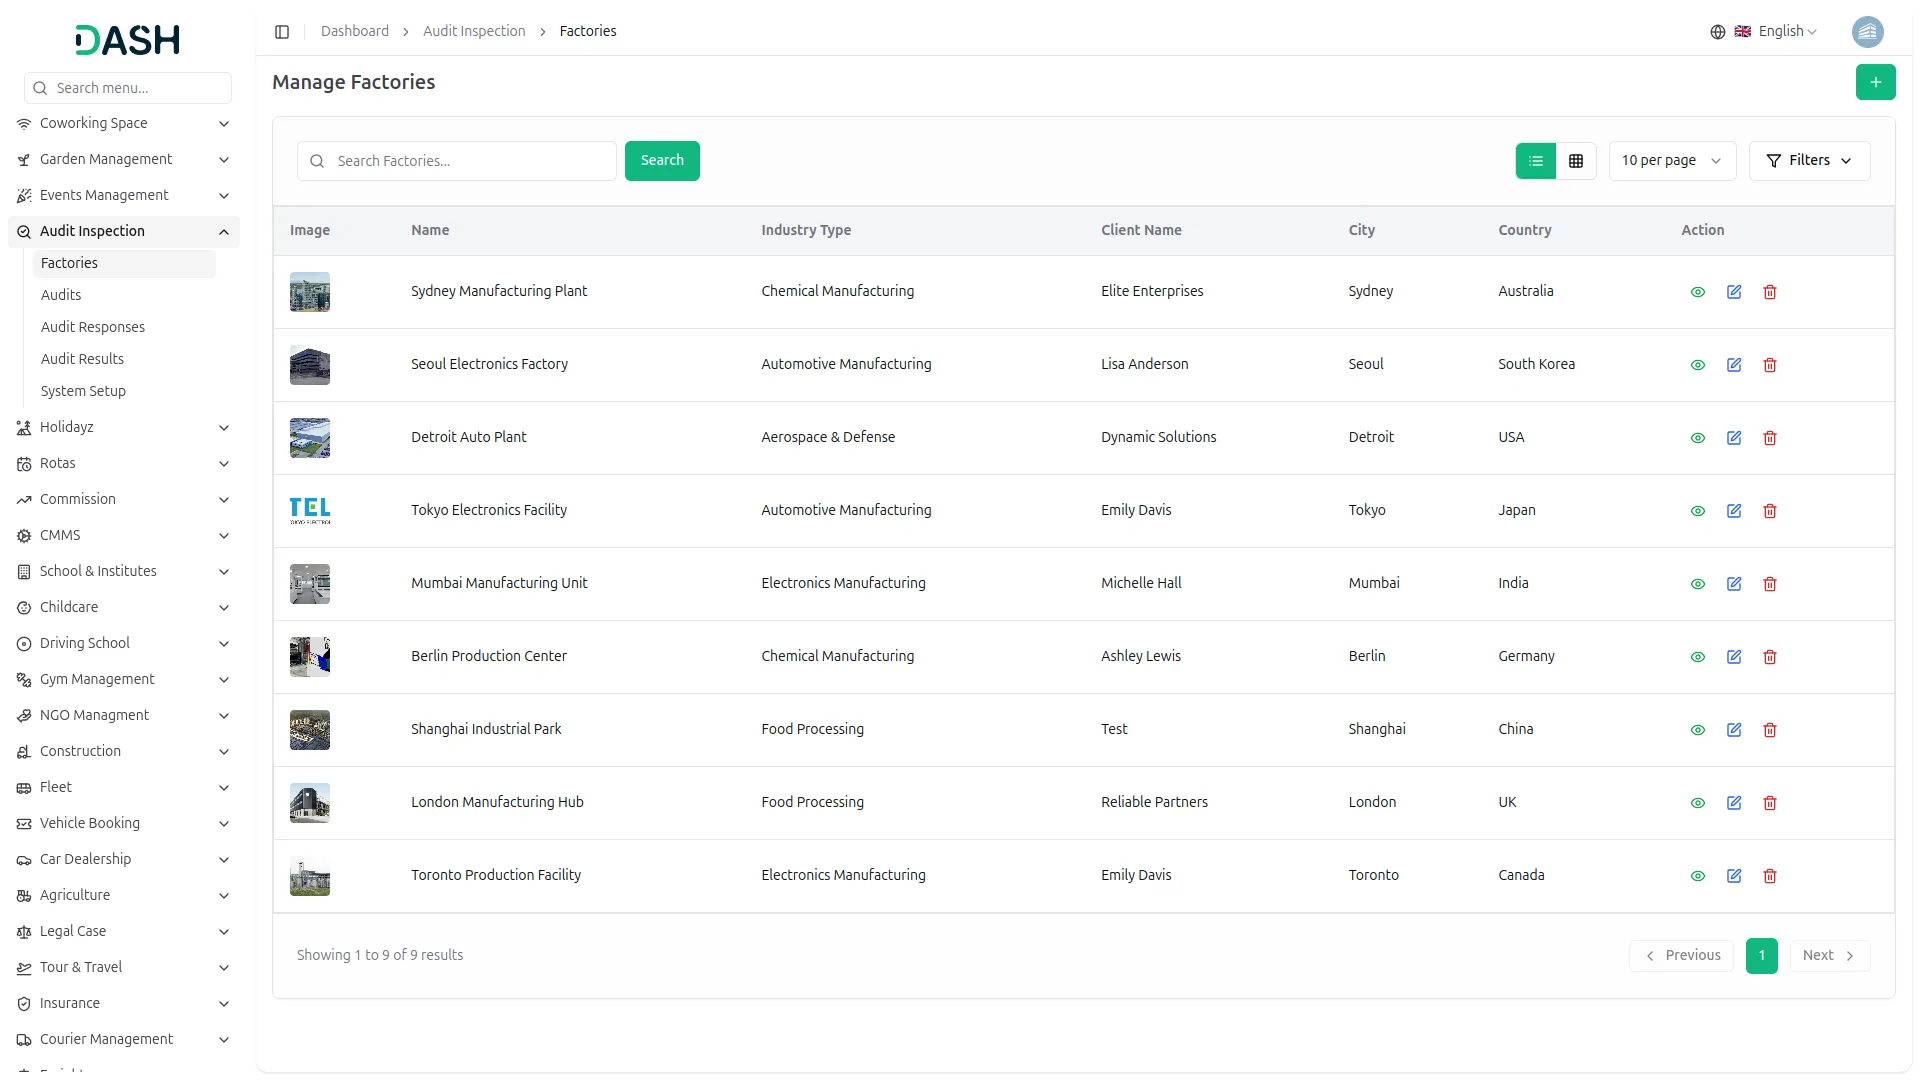Click the green Search button
Image resolution: width=1920 pixels, height=1080 pixels.
click(x=661, y=161)
